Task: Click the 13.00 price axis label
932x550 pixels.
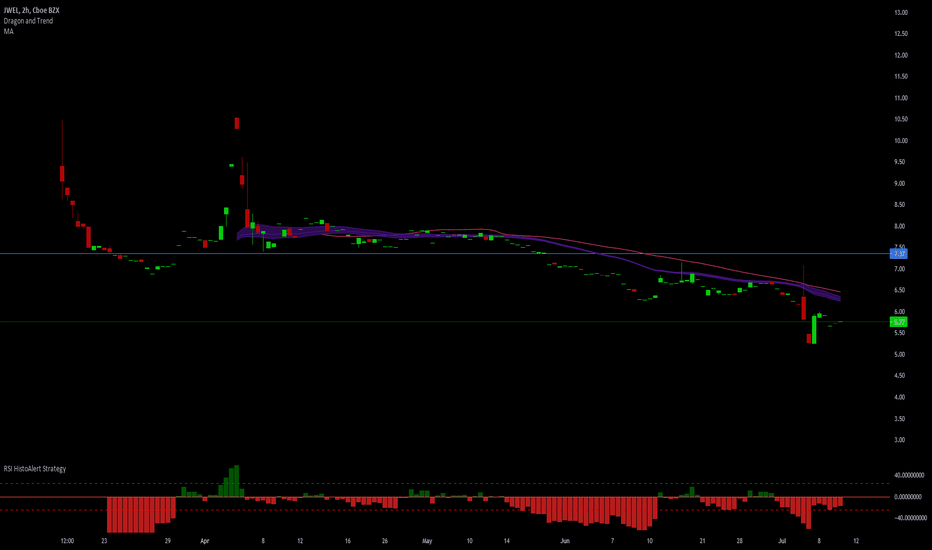Action: click(x=900, y=12)
